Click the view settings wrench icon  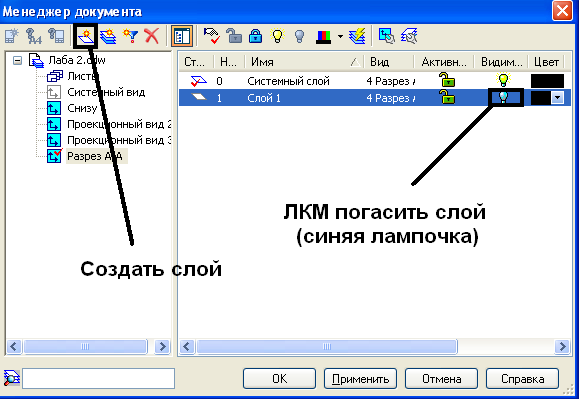pos(387,36)
